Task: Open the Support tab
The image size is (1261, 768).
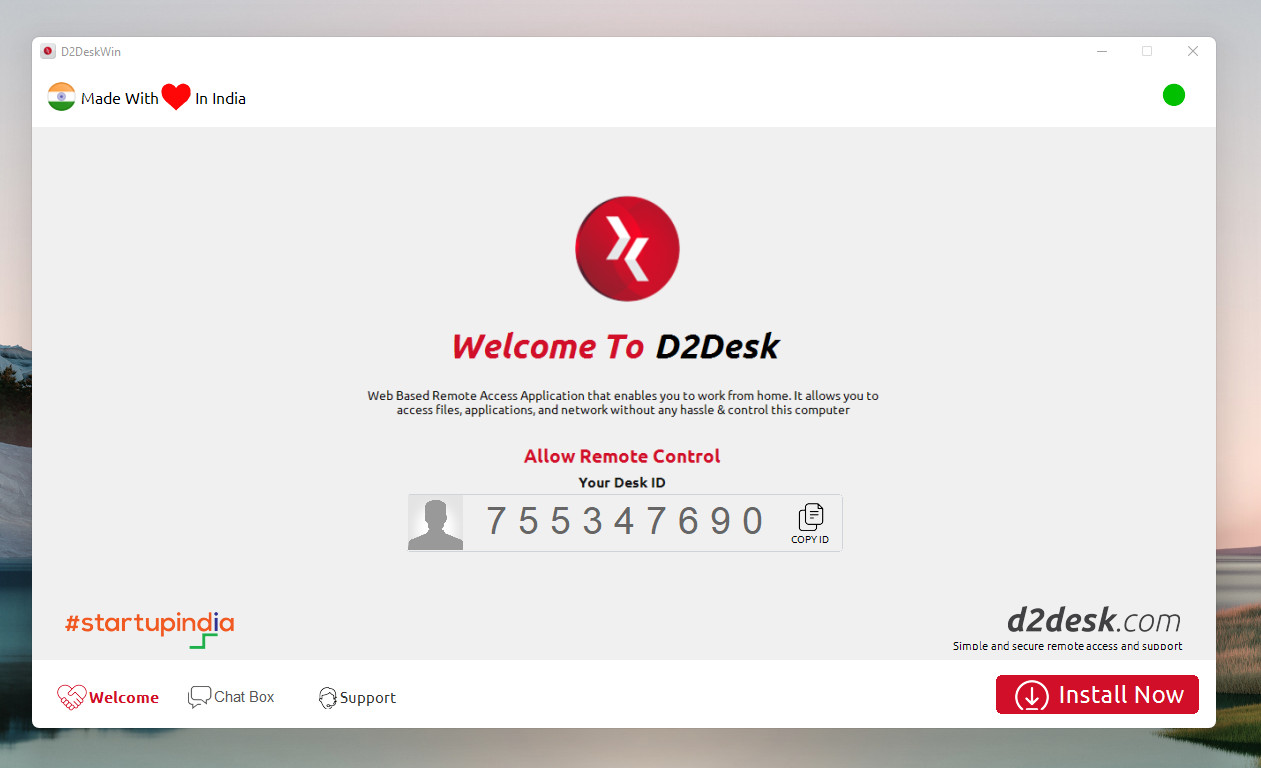Action: coord(357,698)
